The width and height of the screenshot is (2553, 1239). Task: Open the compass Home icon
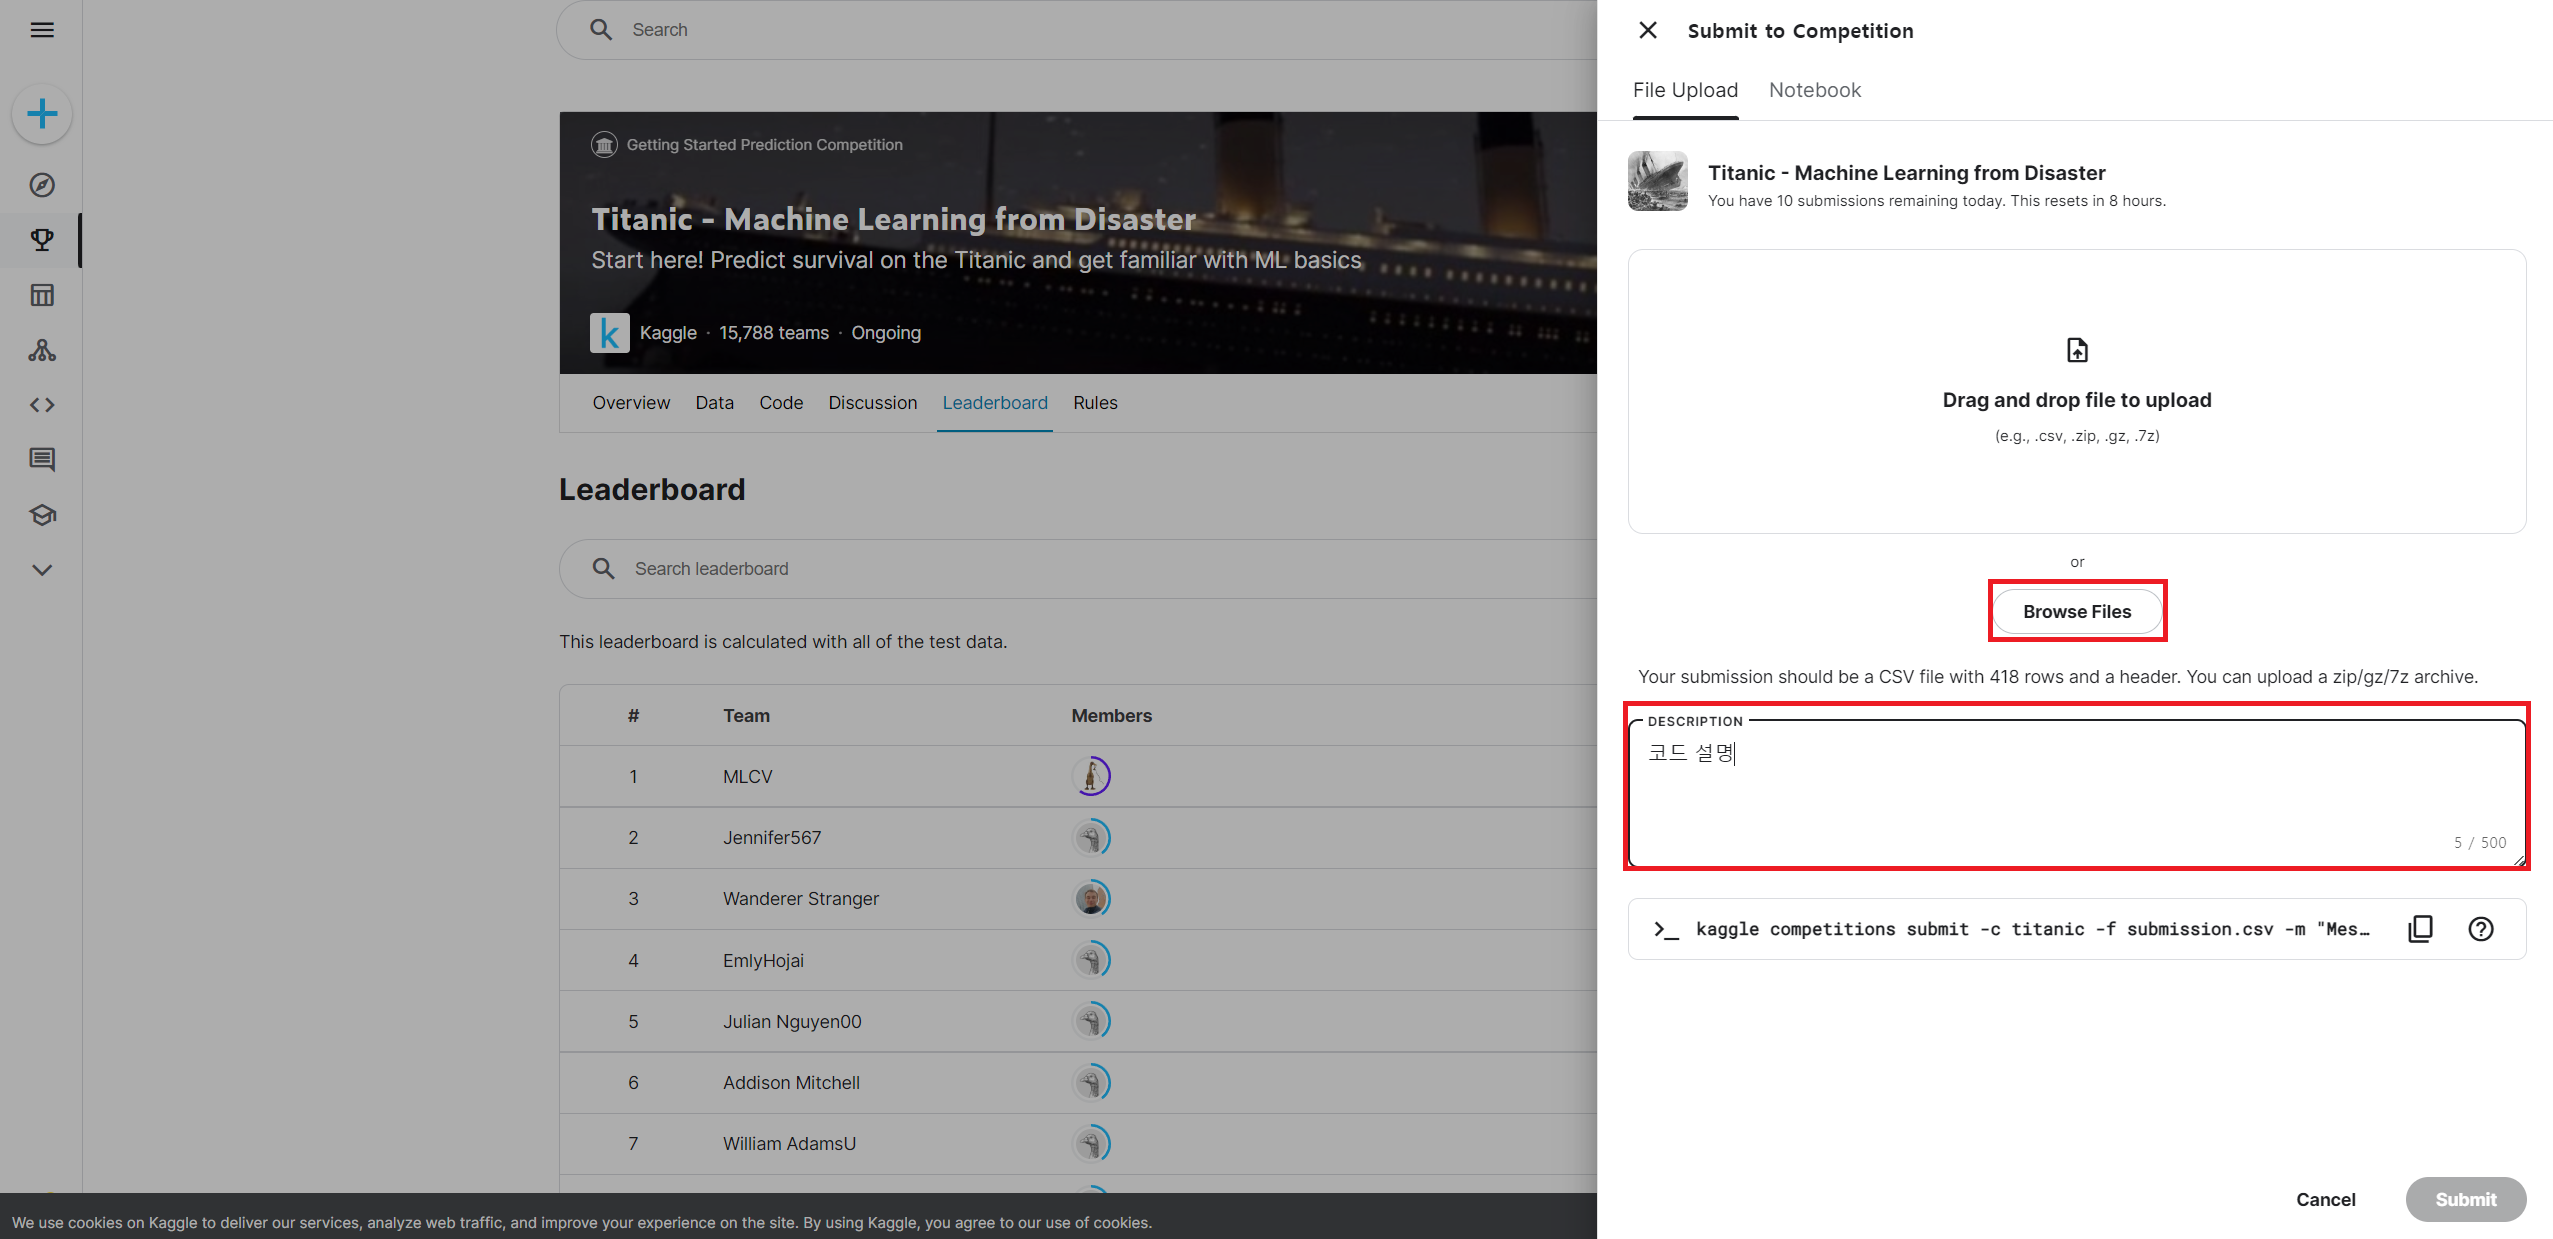pos(42,185)
